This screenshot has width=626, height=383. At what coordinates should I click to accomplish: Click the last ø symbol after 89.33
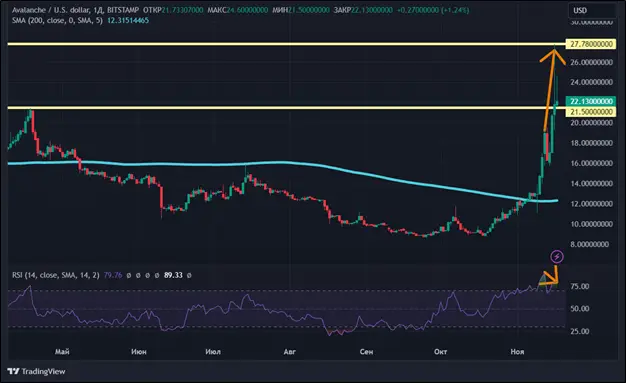189,275
